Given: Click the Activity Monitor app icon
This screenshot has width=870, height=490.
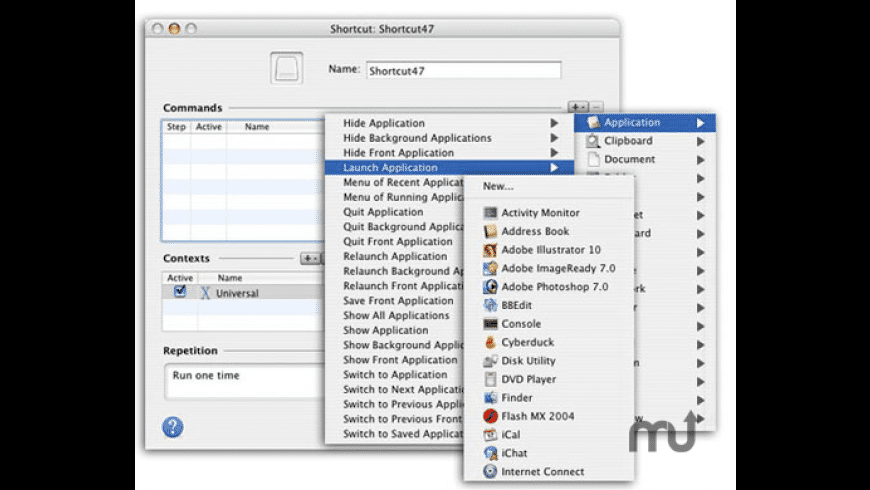Looking at the screenshot, I should (x=490, y=213).
